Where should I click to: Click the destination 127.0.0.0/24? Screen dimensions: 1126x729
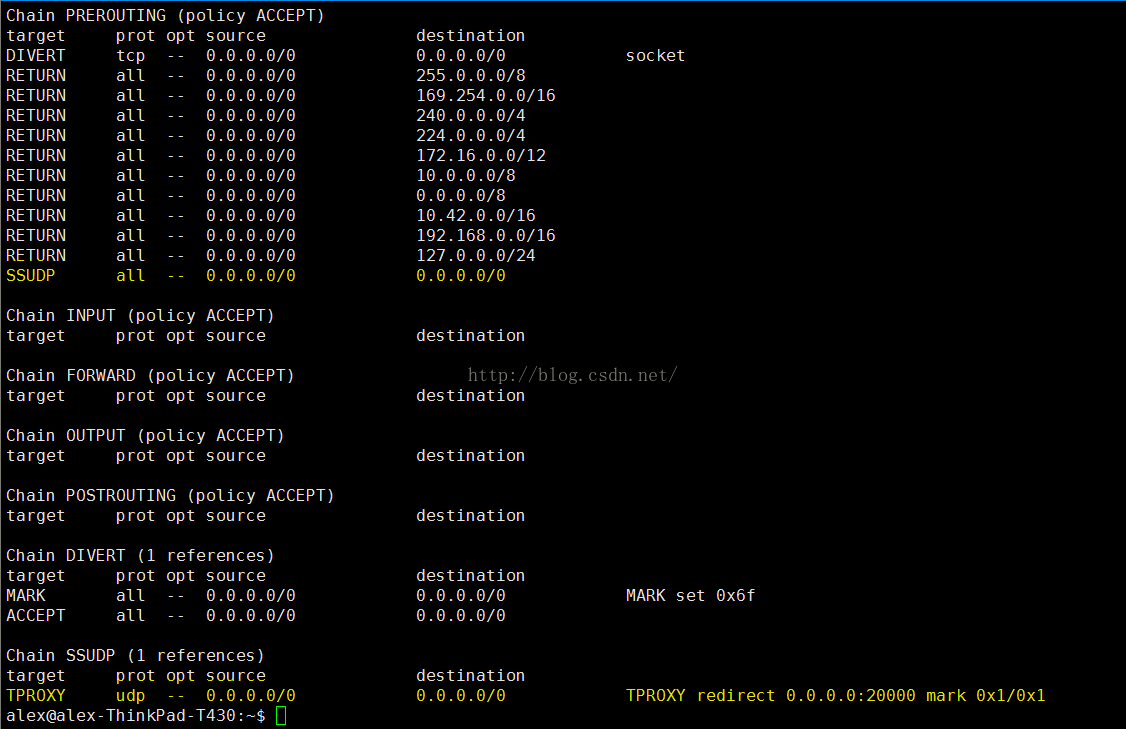[475, 256]
